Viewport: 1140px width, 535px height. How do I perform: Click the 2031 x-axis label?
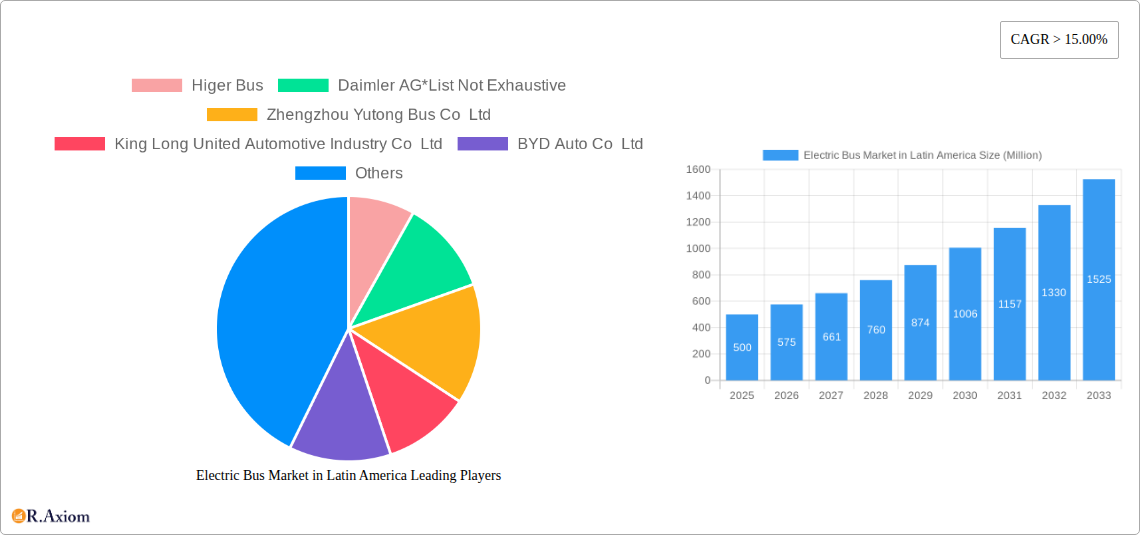(1010, 395)
